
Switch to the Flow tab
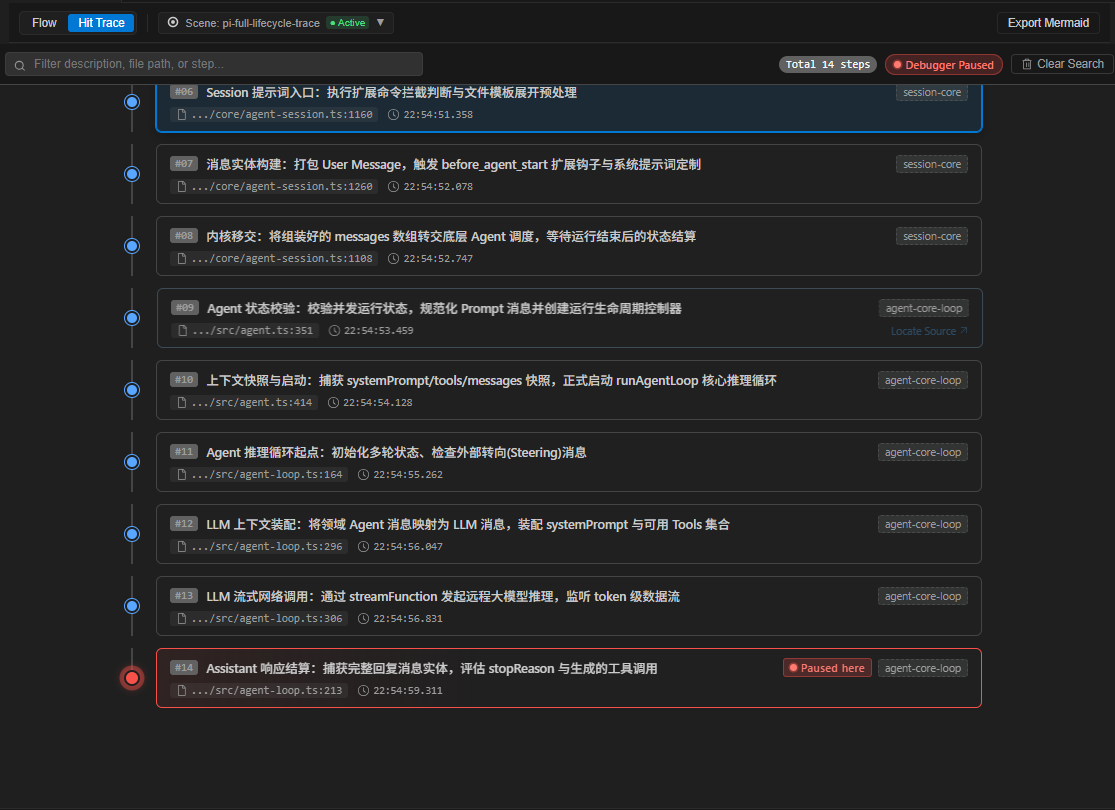pyautogui.click(x=44, y=23)
